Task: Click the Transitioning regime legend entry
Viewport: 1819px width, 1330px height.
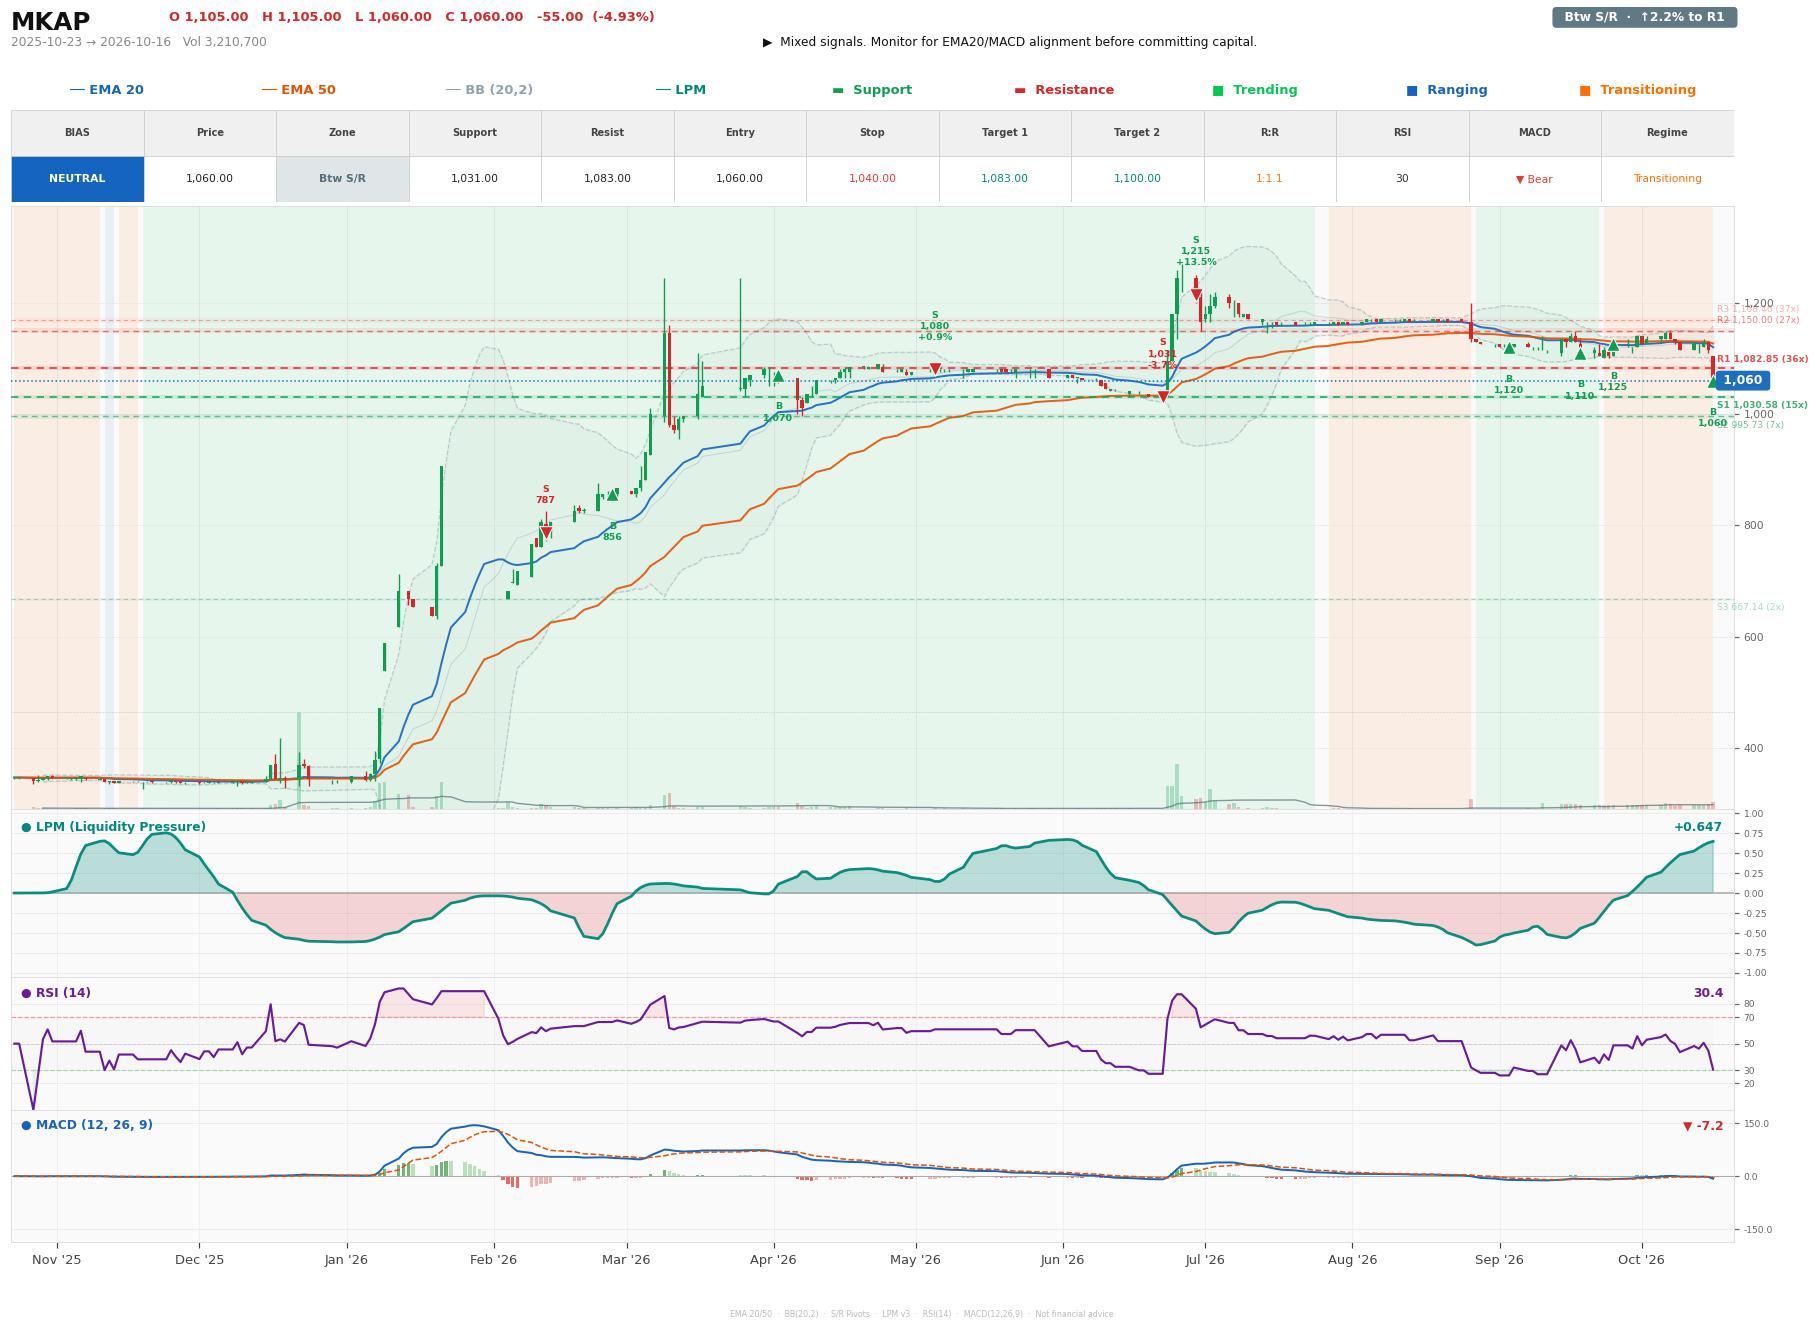Action: click(1637, 90)
